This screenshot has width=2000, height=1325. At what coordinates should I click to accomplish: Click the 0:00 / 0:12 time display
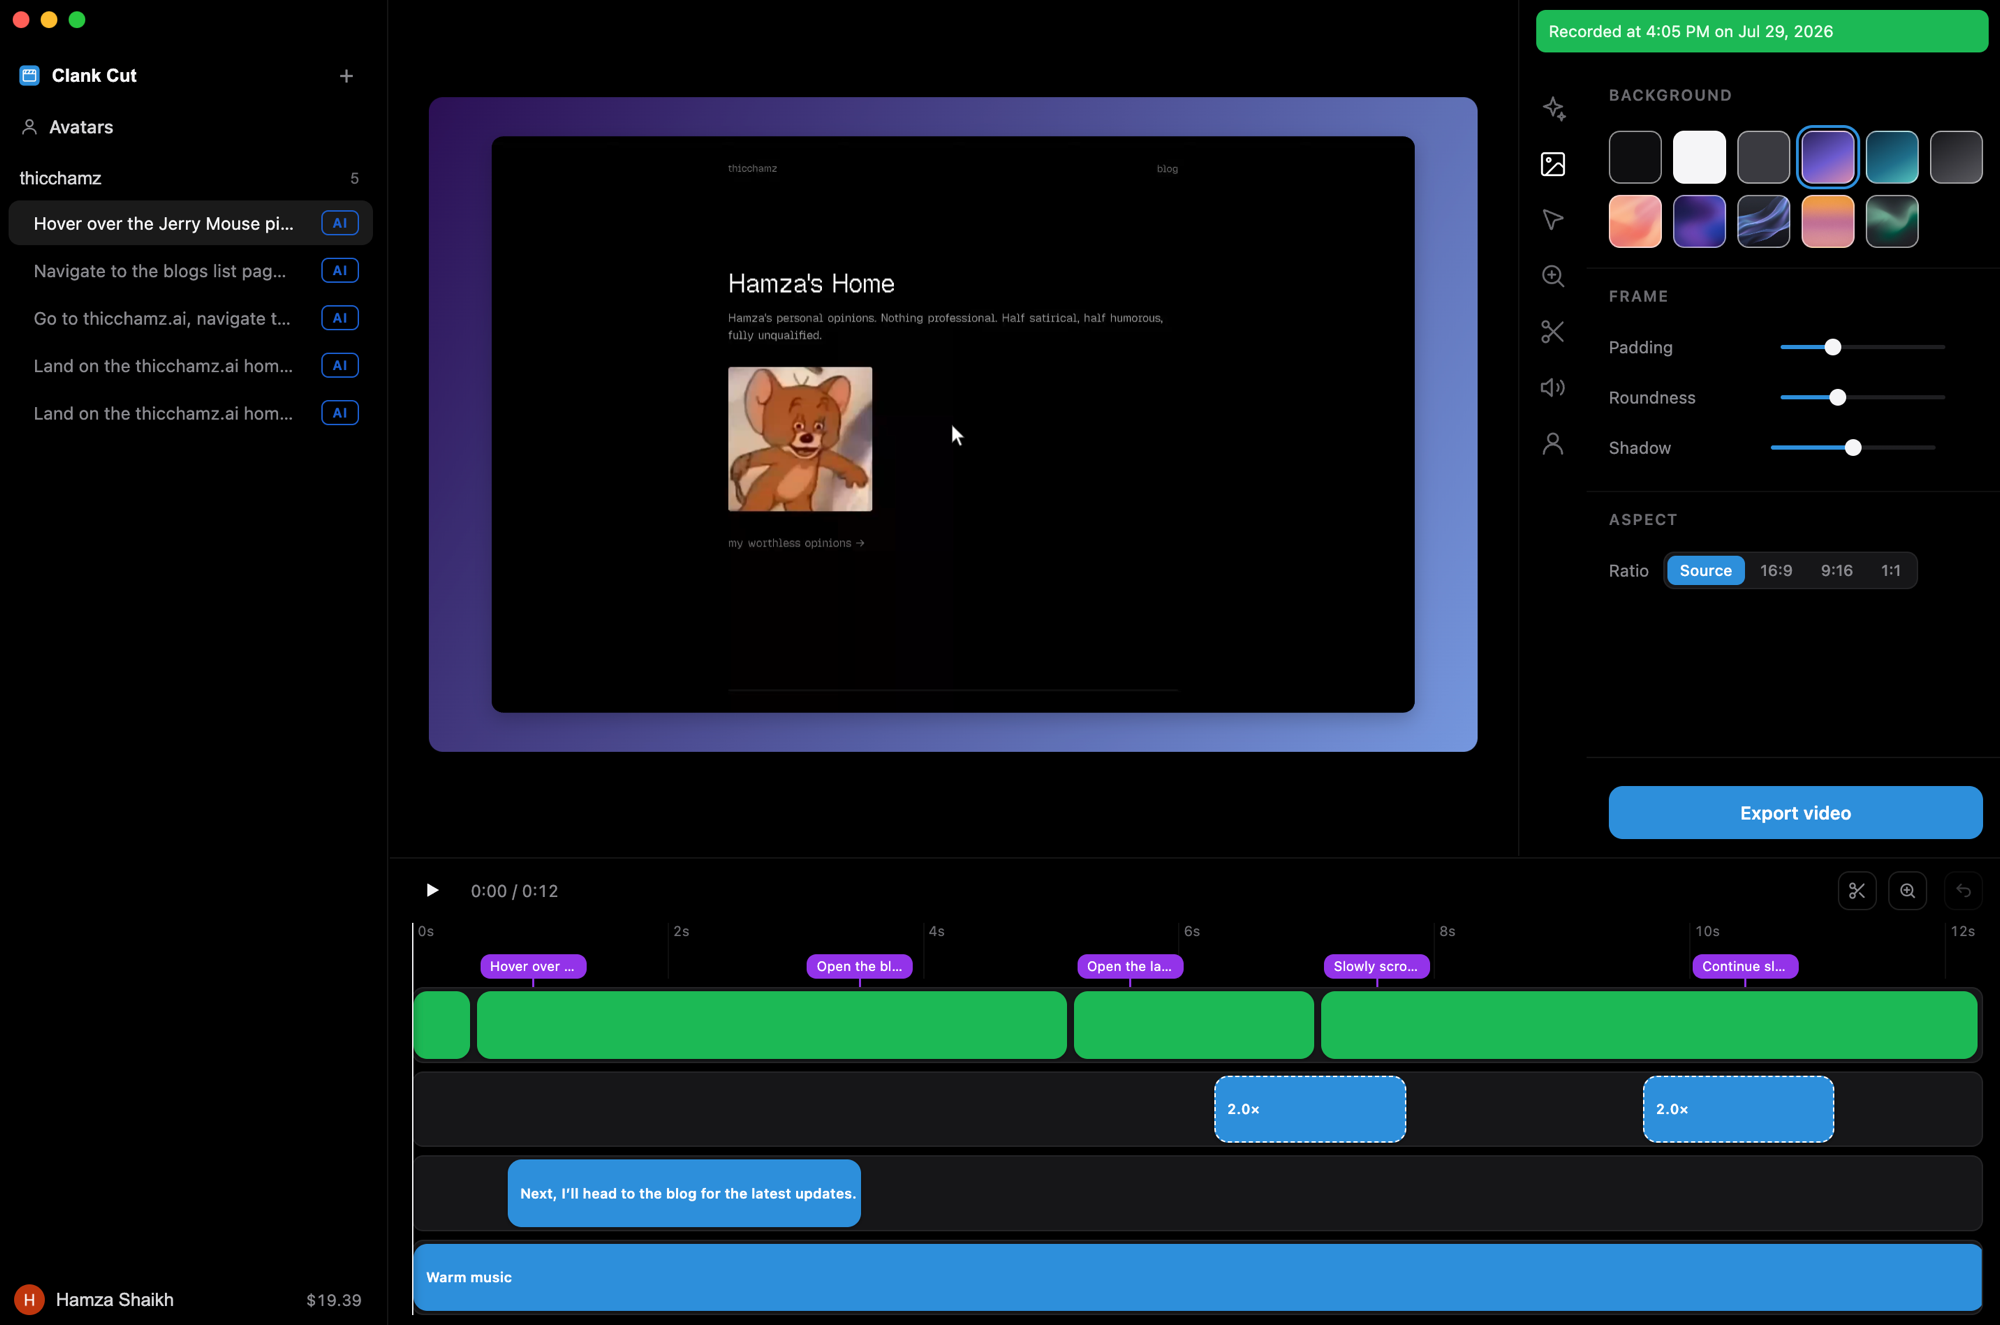click(x=514, y=891)
